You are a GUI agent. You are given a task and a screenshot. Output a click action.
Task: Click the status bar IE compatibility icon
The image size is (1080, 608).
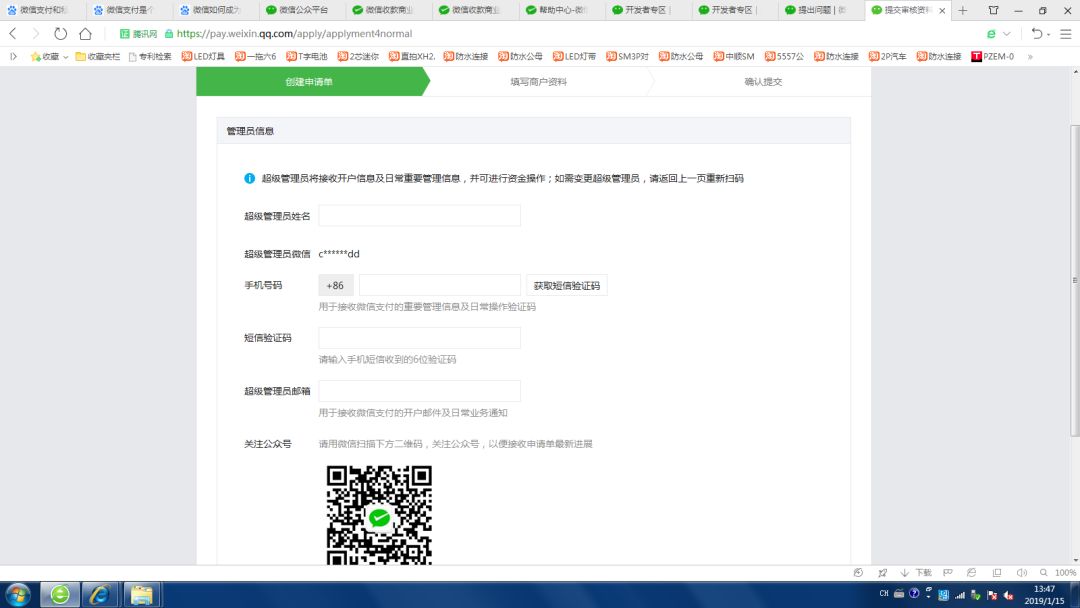tap(971, 573)
